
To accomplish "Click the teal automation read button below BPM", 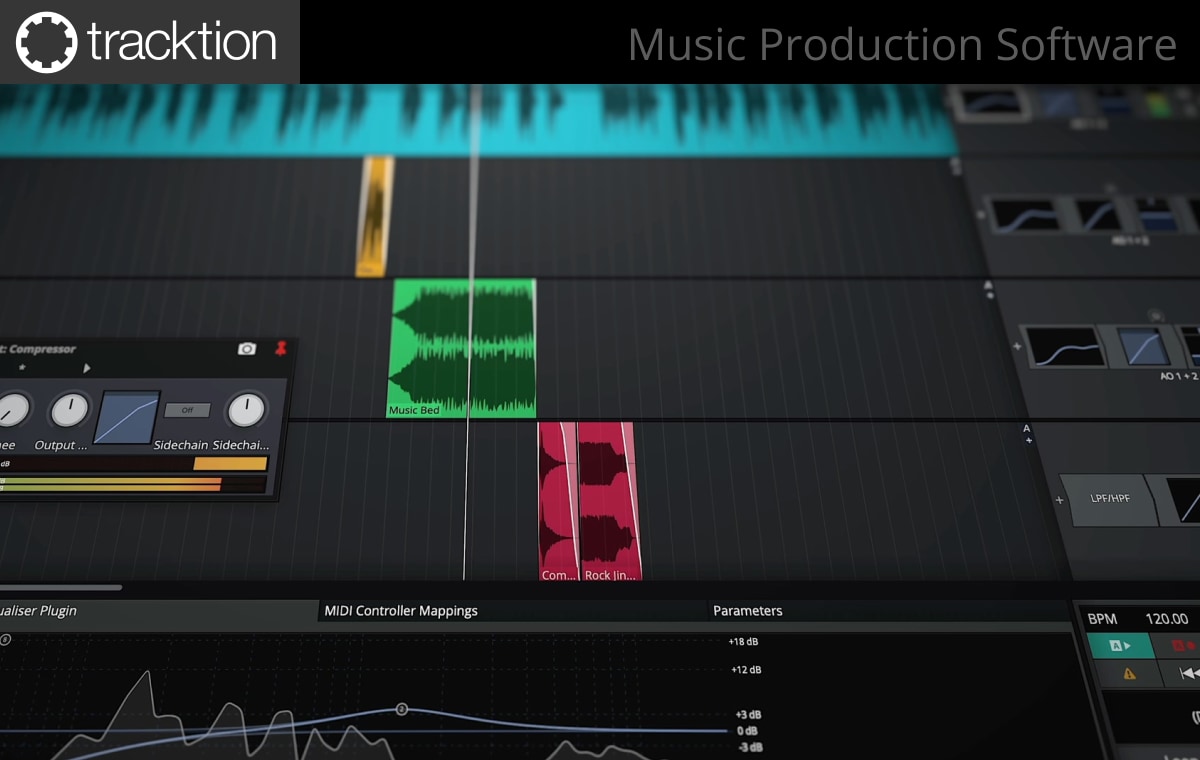I will [x=1119, y=646].
